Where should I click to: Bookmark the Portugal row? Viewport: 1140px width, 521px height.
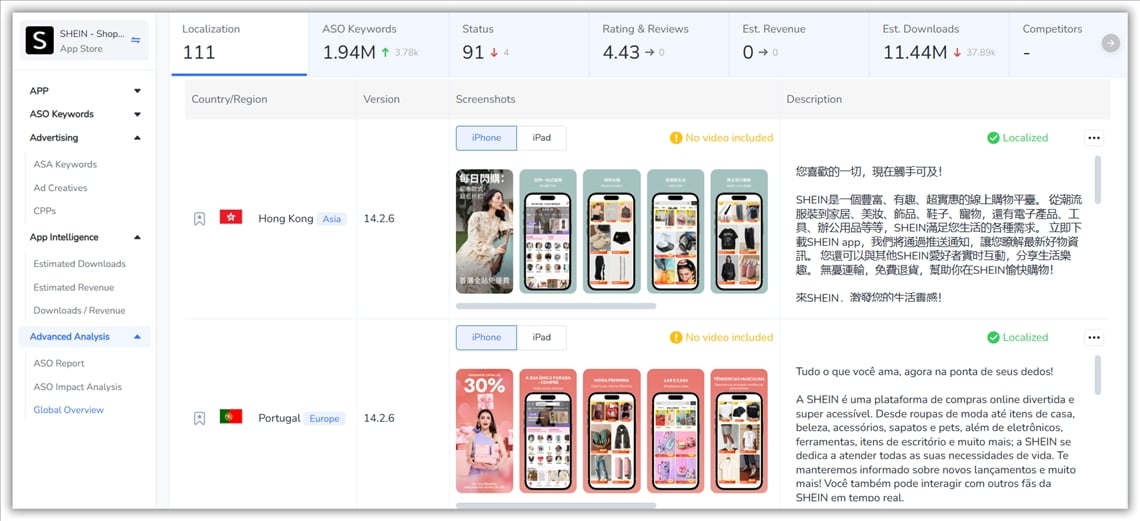(x=199, y=418)
